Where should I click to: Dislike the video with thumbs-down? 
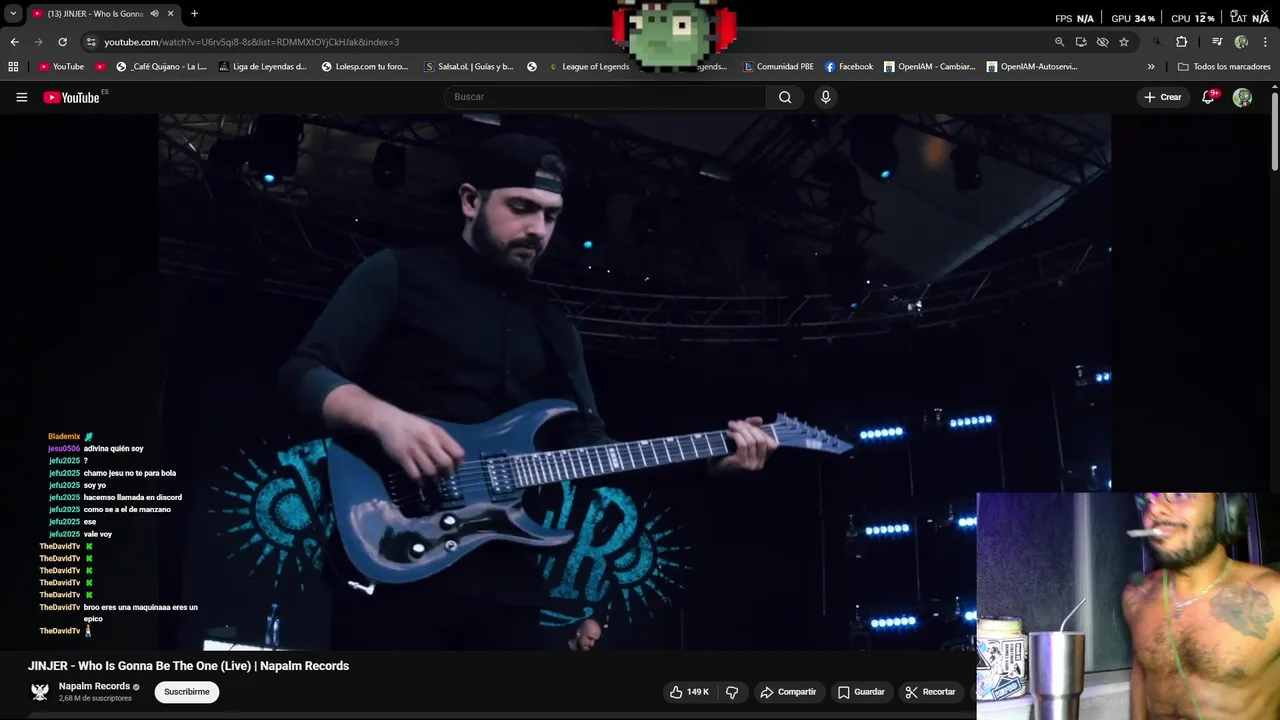point(732,692)
